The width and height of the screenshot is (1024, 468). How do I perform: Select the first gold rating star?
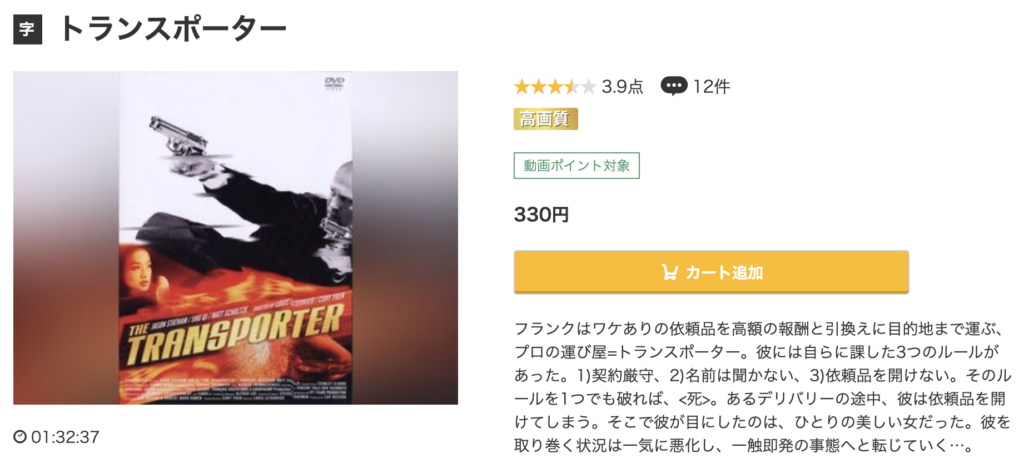point(522,86)
